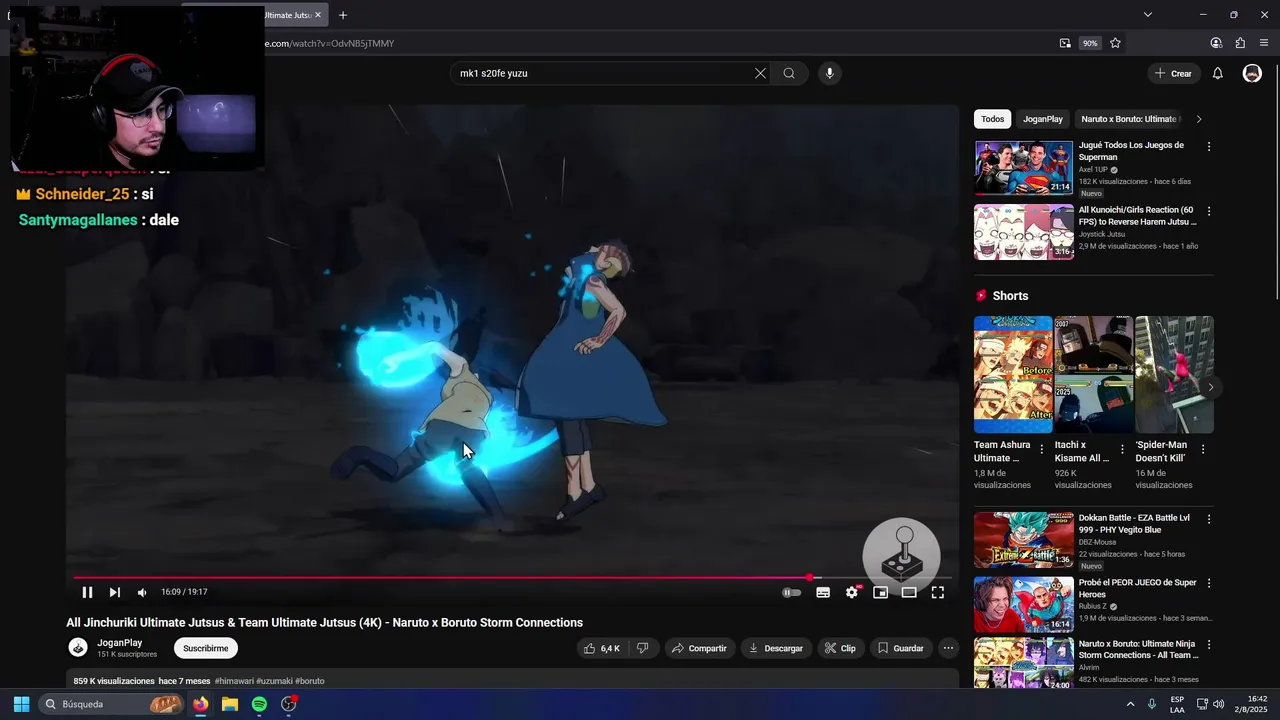Open OBS Studio from taskbar

[x=289, y=704]
